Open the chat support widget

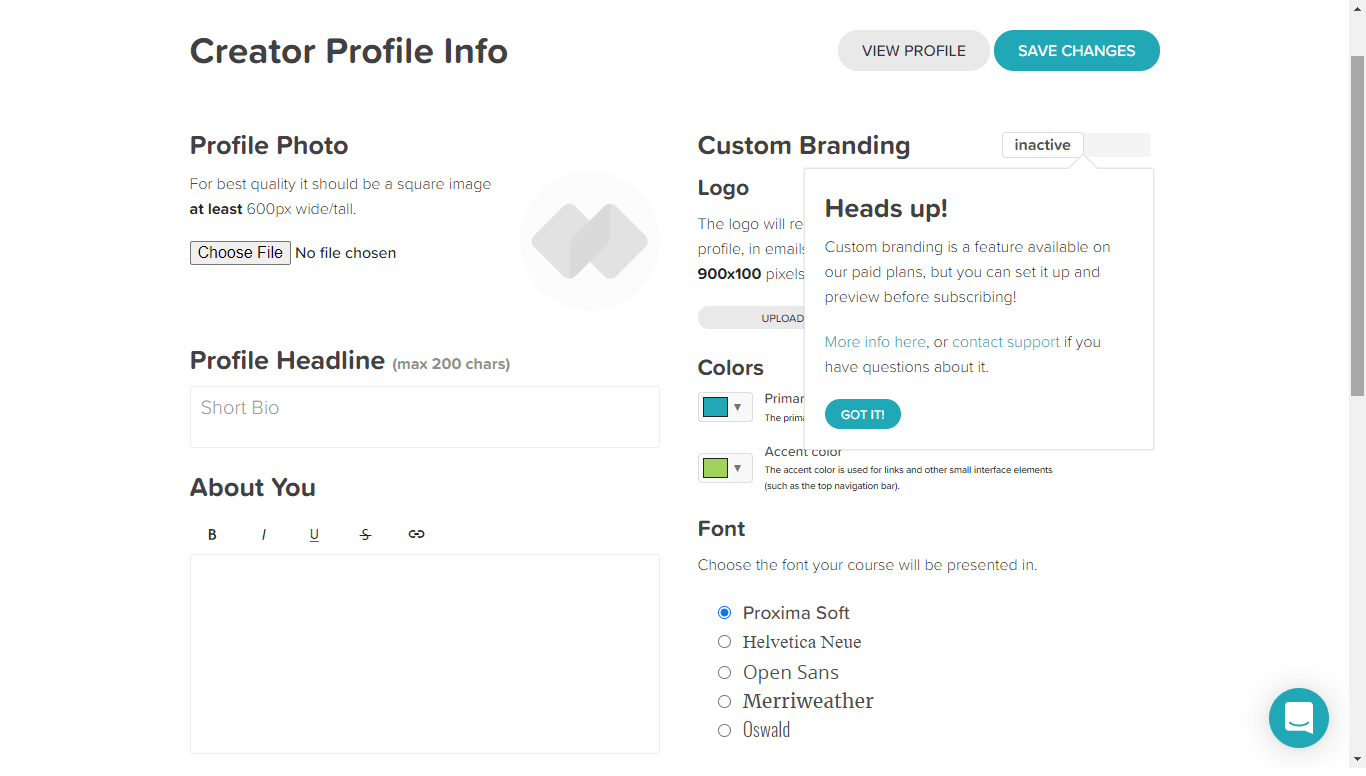1298,718
